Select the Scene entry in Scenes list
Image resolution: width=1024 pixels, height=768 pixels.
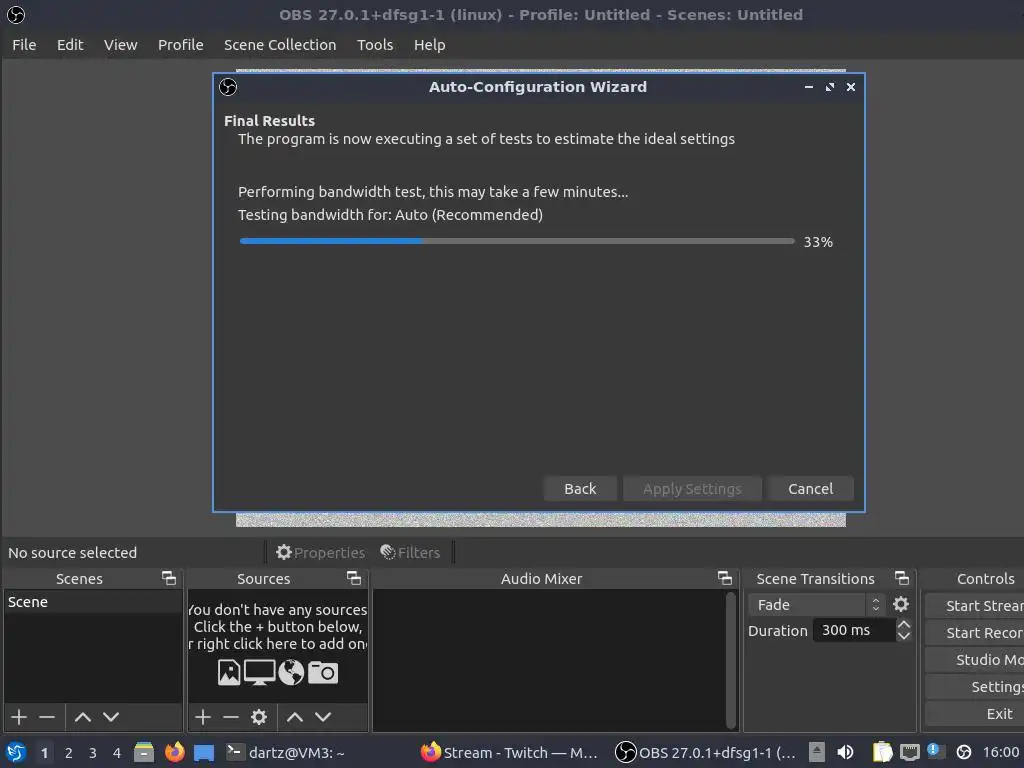pos(93,602)
